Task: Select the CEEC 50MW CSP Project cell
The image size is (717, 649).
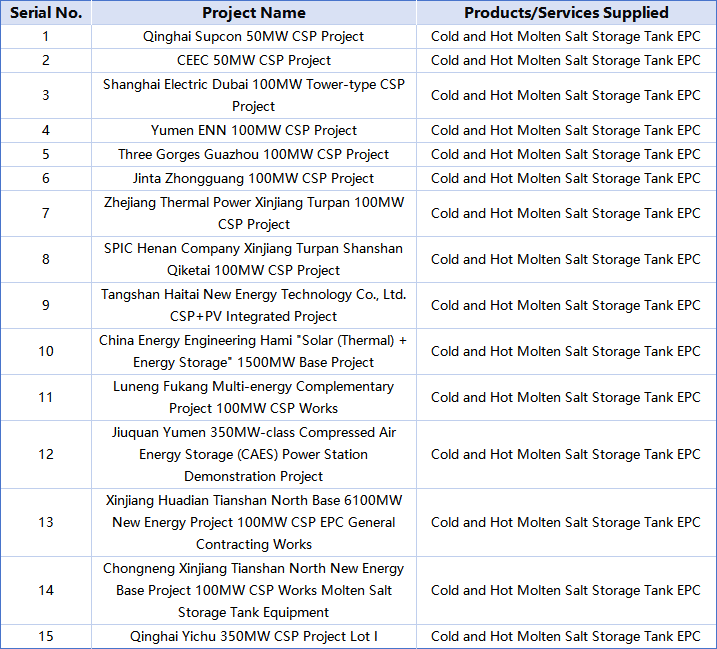Action: (x=254, y=60)
